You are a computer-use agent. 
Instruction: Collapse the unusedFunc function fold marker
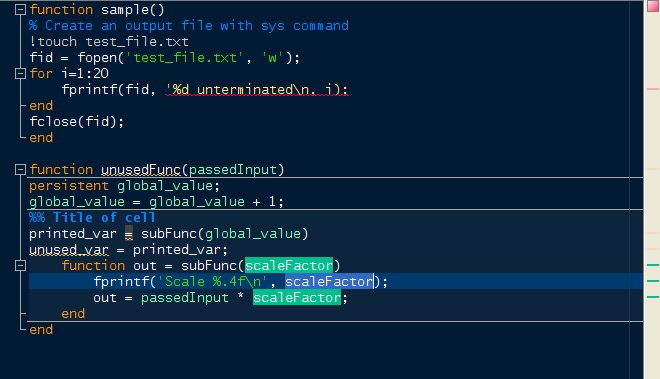coord(20,170)
